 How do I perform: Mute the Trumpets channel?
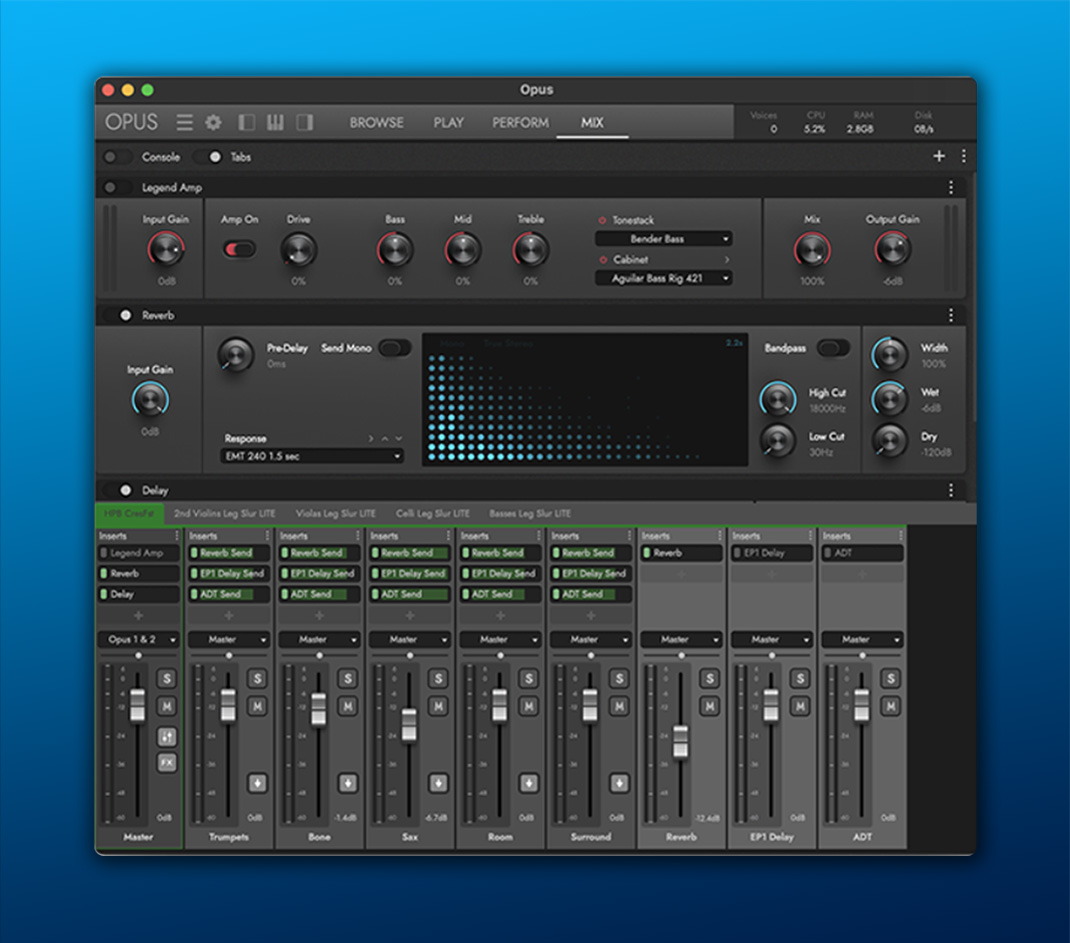[x=257, y=706]
